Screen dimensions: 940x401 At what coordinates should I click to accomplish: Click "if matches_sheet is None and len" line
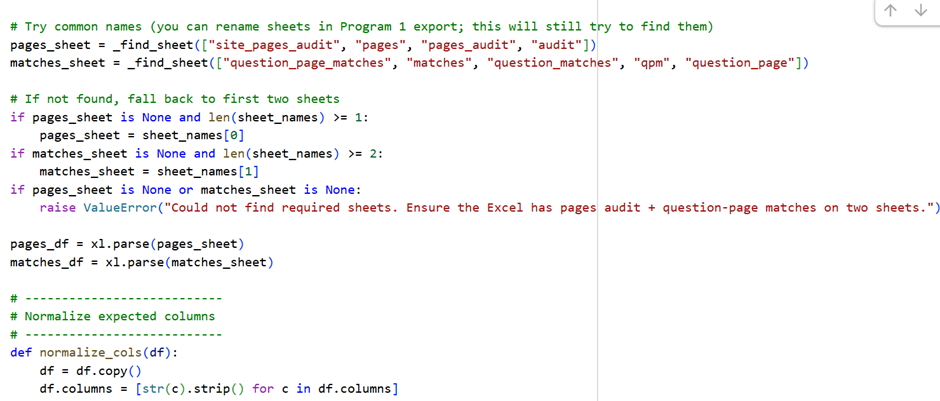[x=196, y=153]
